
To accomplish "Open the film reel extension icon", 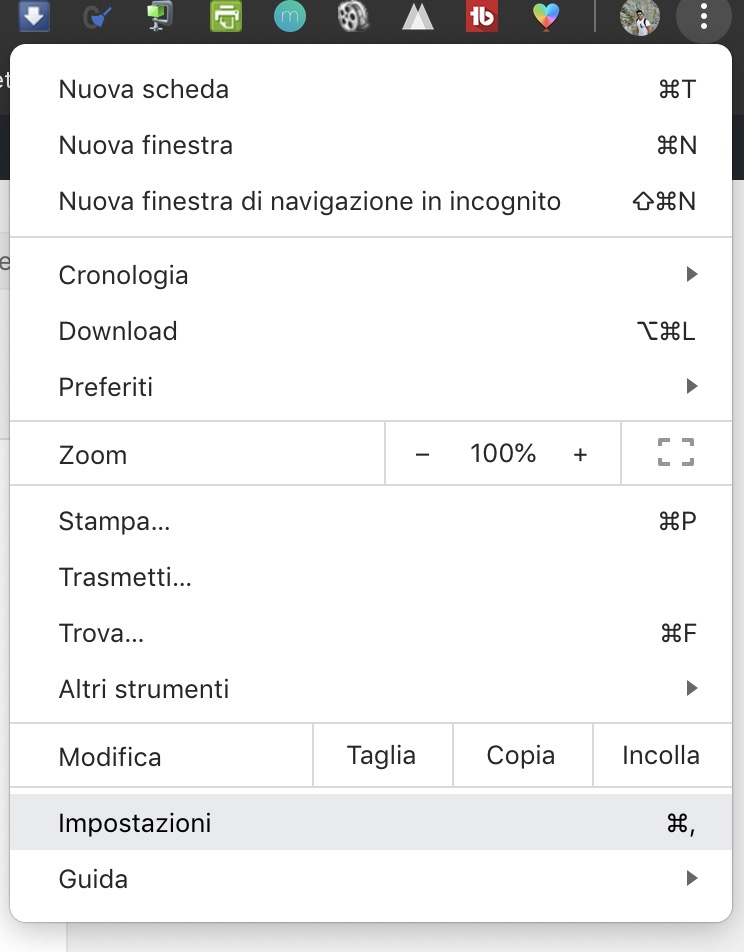I will coord(353,17).
